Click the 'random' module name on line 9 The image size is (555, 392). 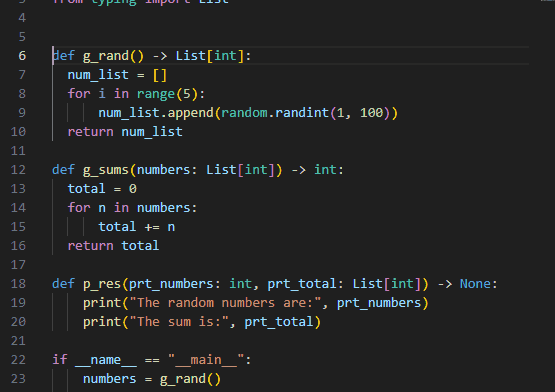(244, 113)
